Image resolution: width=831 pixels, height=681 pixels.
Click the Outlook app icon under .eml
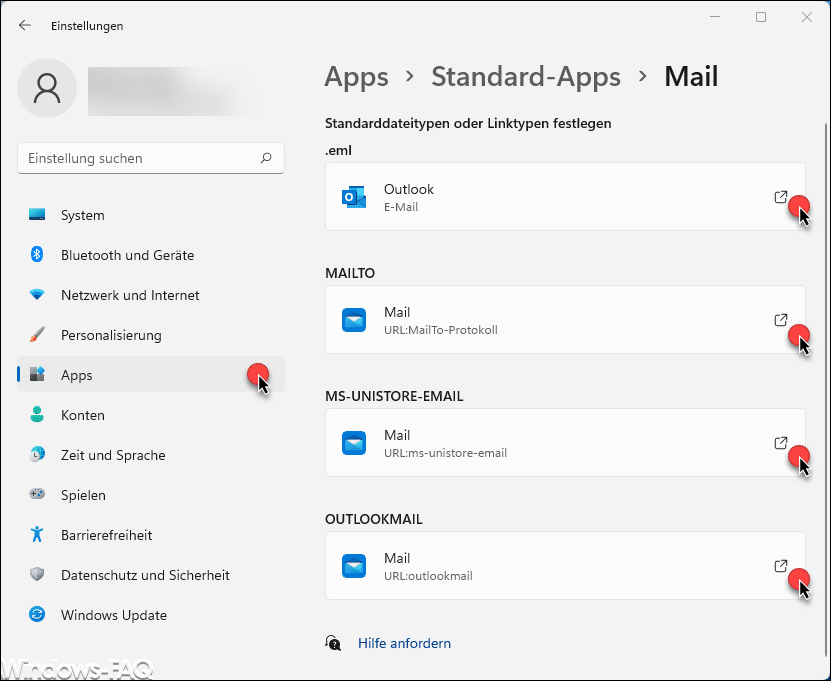(x=354, y=197)
